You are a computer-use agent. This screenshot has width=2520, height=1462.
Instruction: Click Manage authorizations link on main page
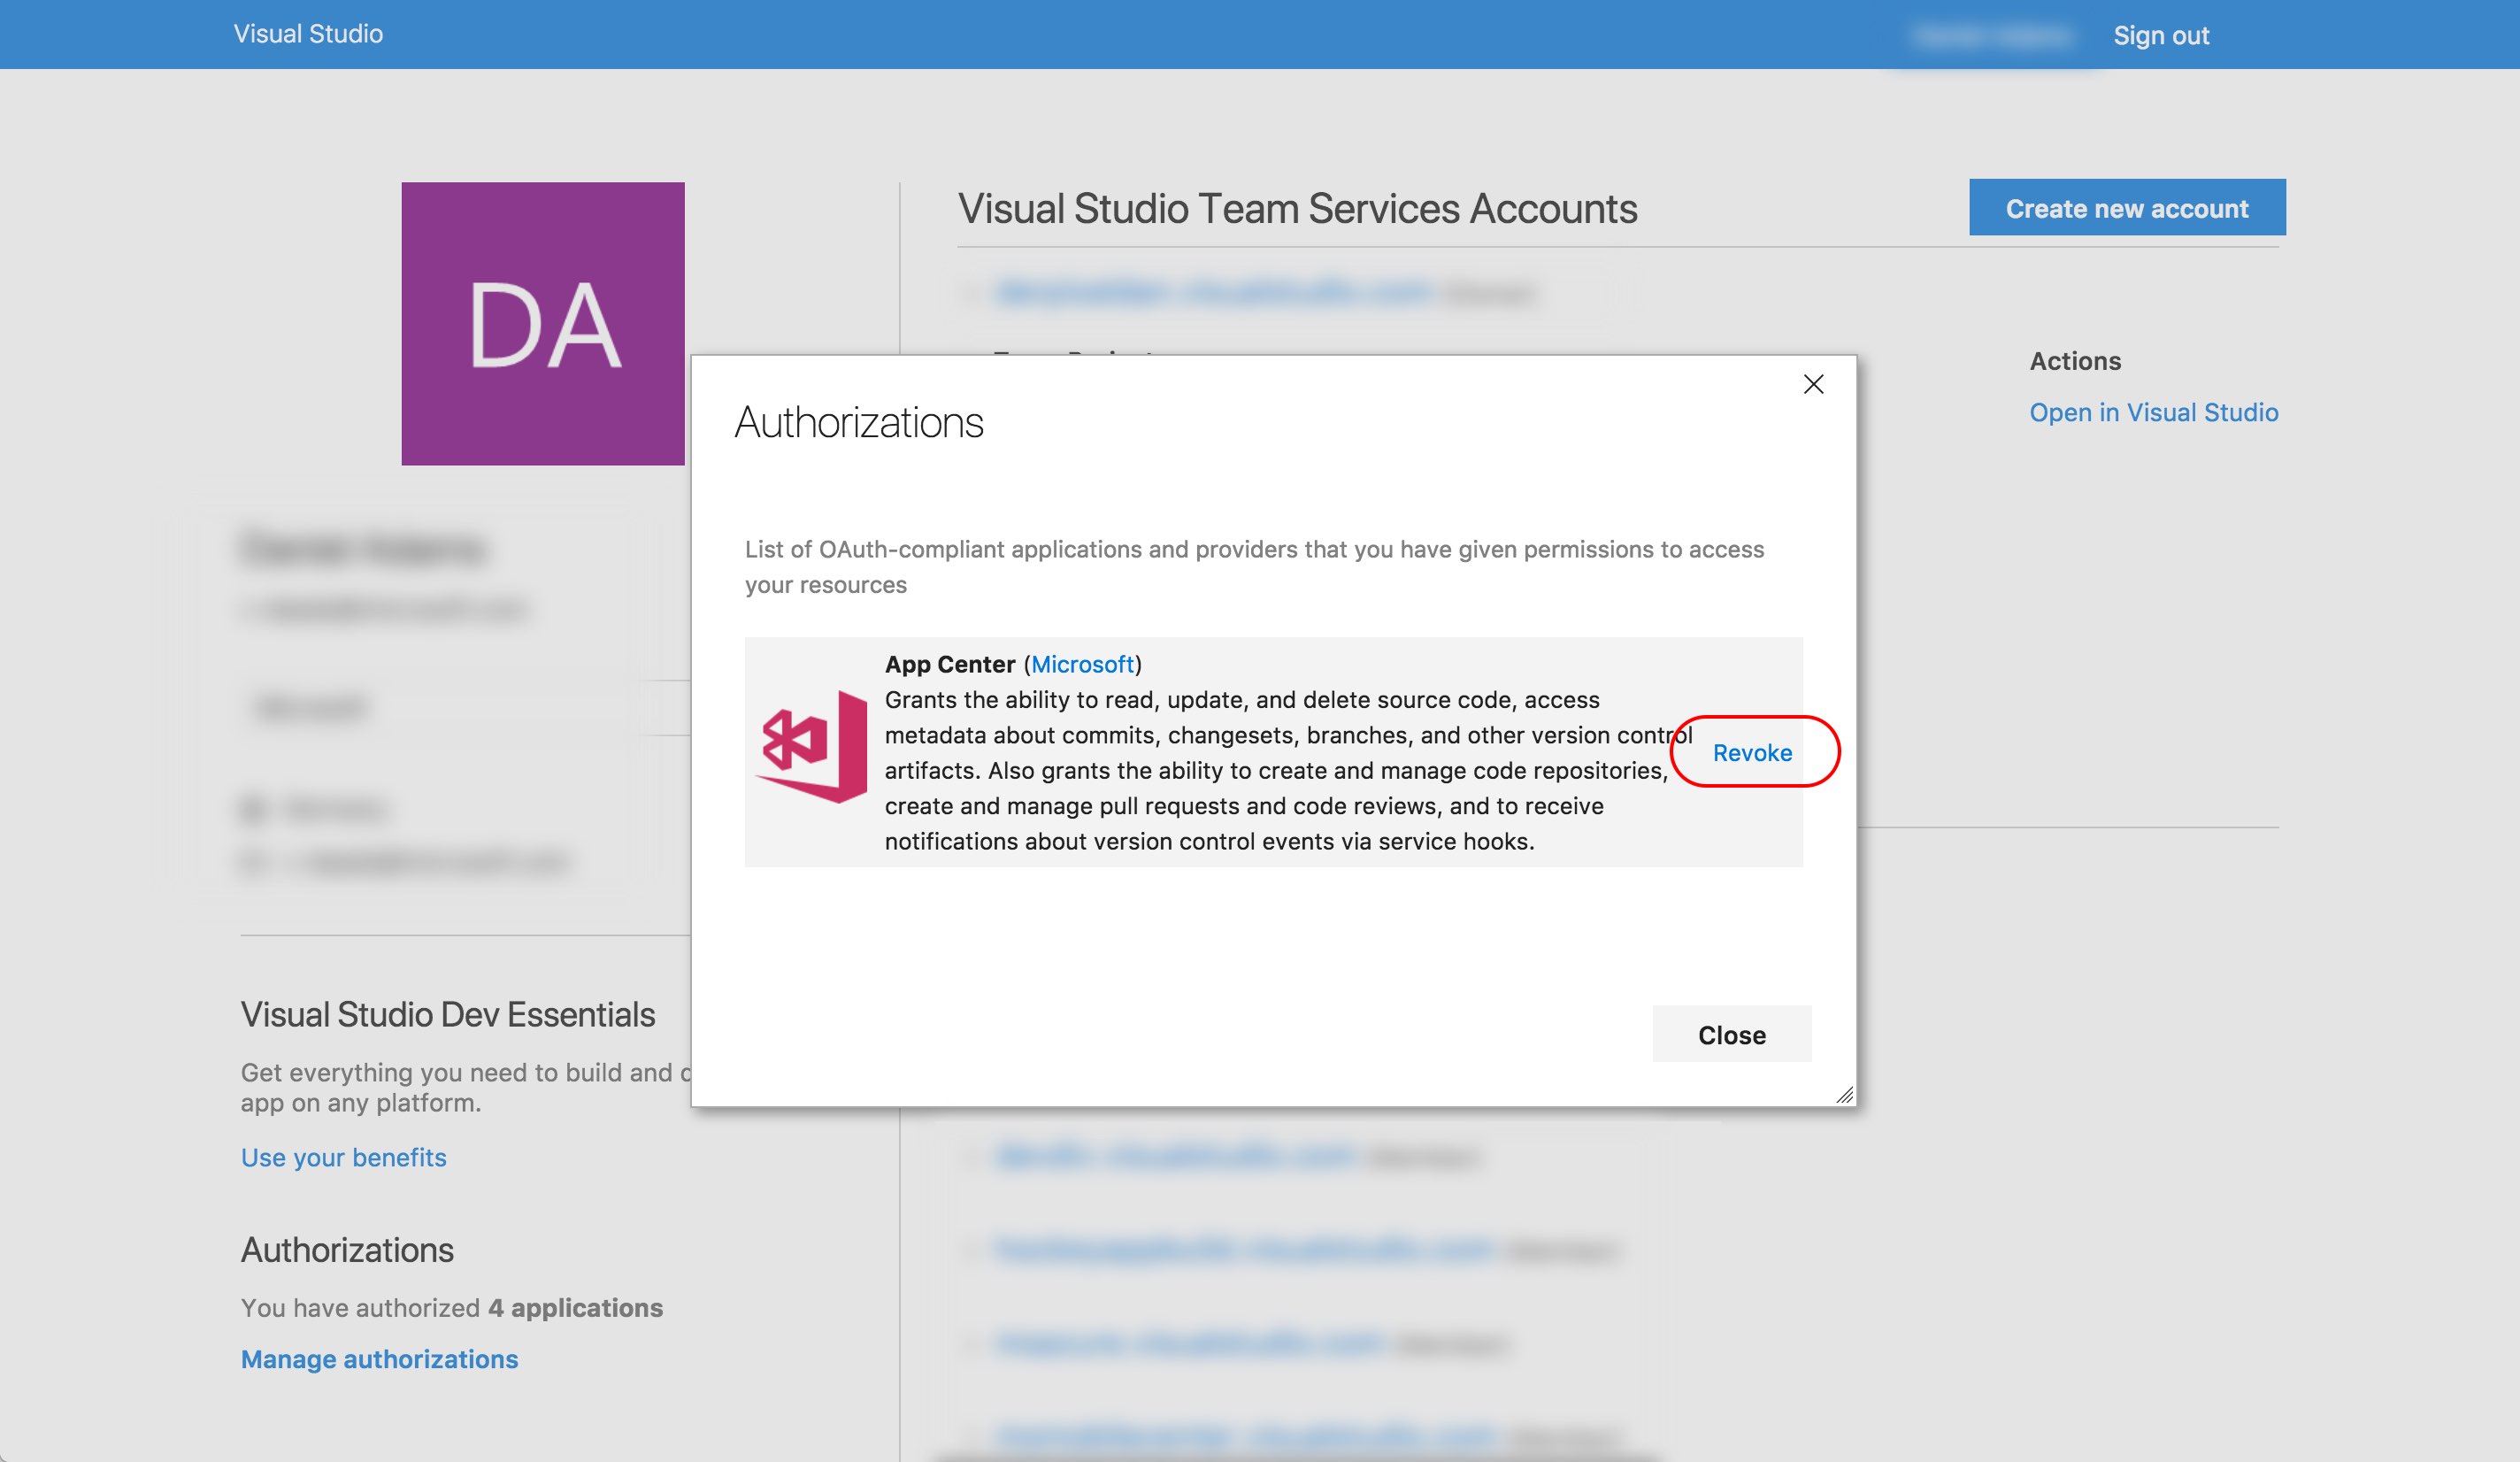(380, 1356)
